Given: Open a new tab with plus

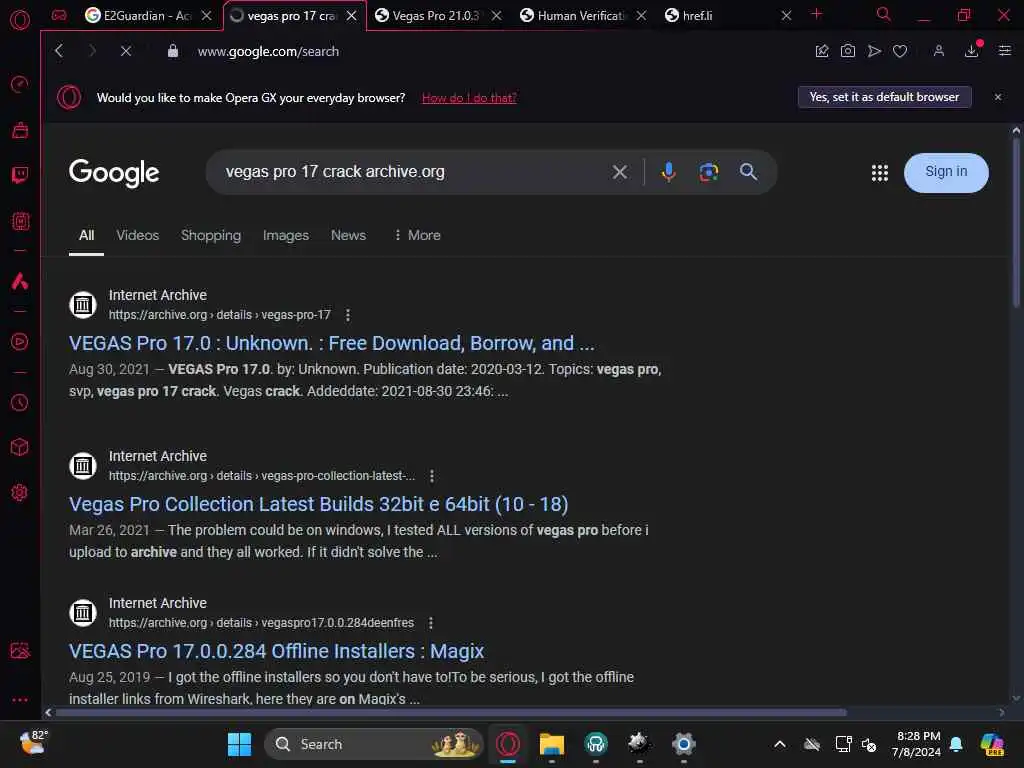Looking at the screenshot, I should [x=816, y=14].
